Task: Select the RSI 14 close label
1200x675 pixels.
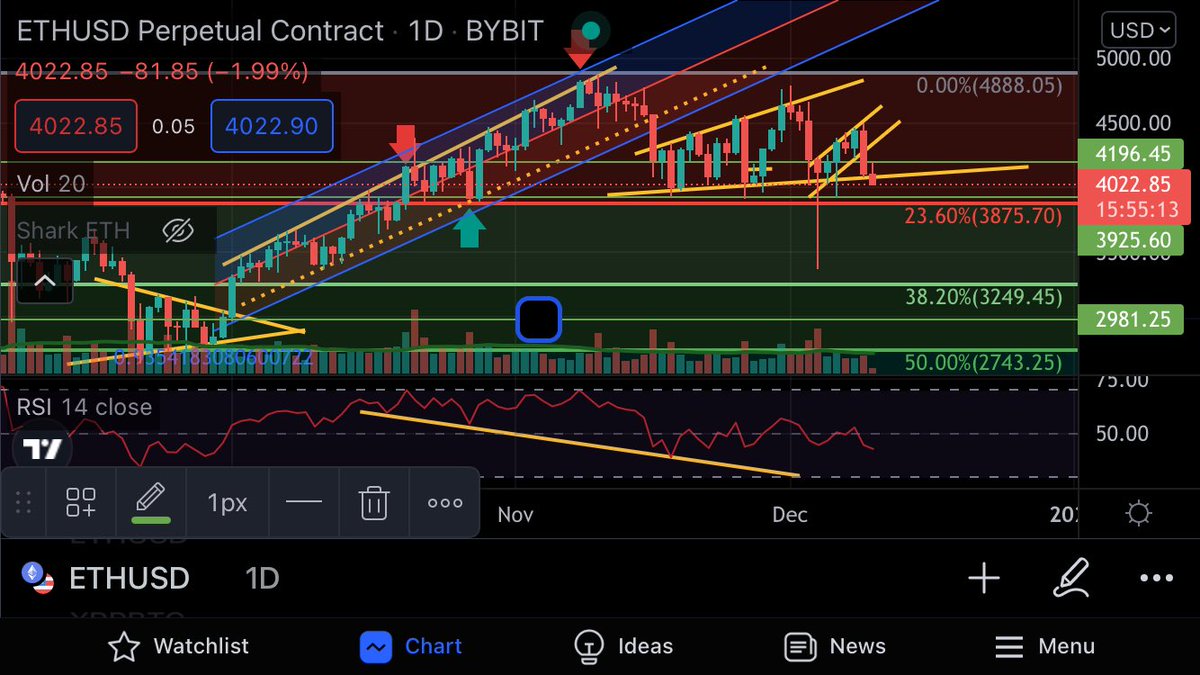Action: [x=84, y=407]
